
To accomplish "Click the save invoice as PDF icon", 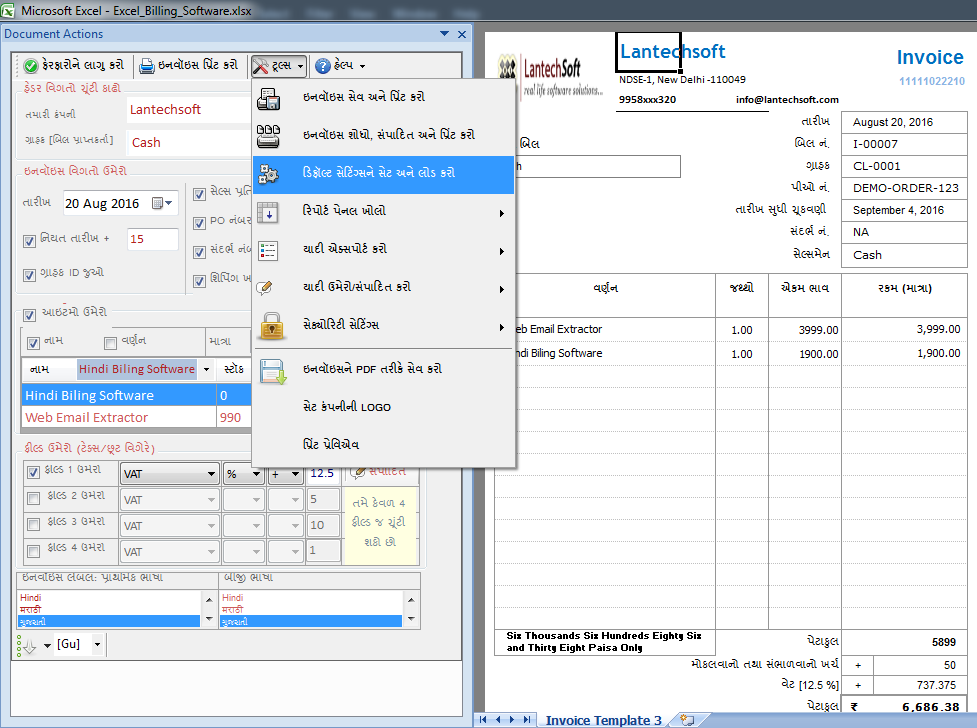I will pyautogui.click(x=272, y=371).
